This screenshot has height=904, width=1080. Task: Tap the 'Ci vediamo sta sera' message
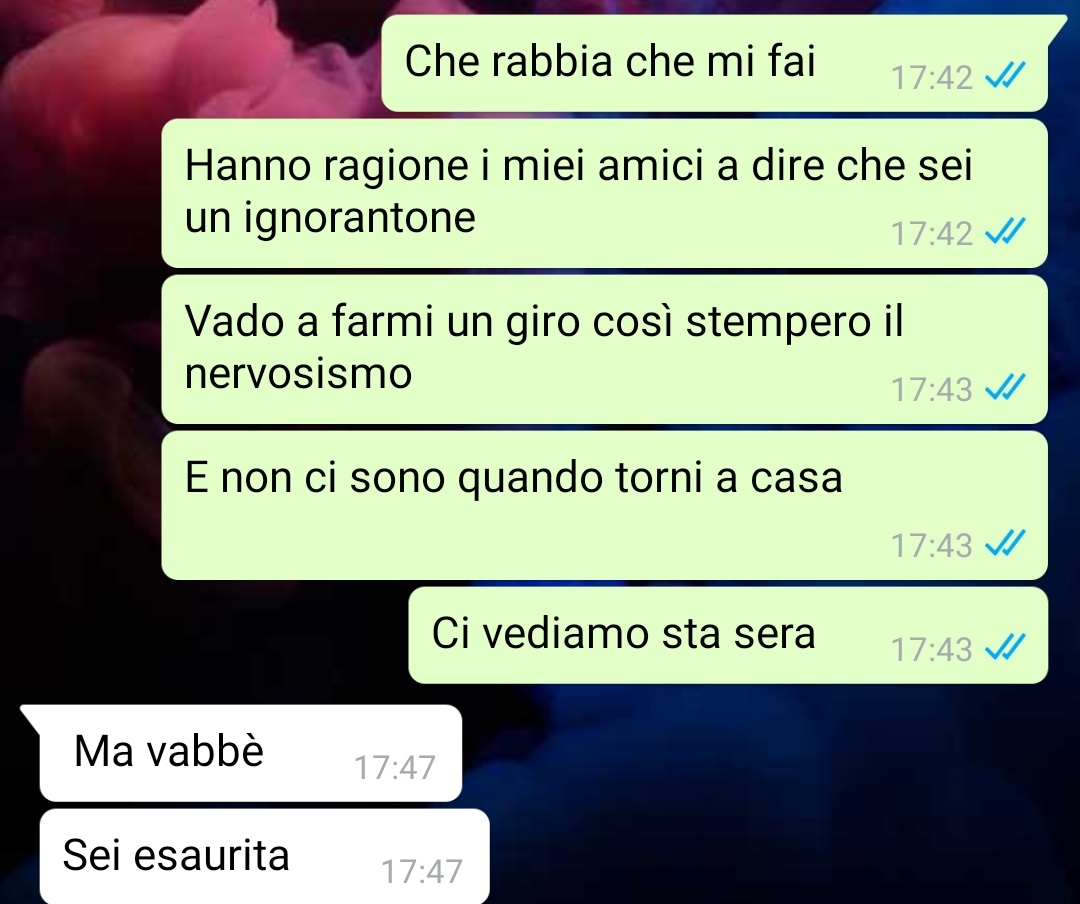pos(728,635)
